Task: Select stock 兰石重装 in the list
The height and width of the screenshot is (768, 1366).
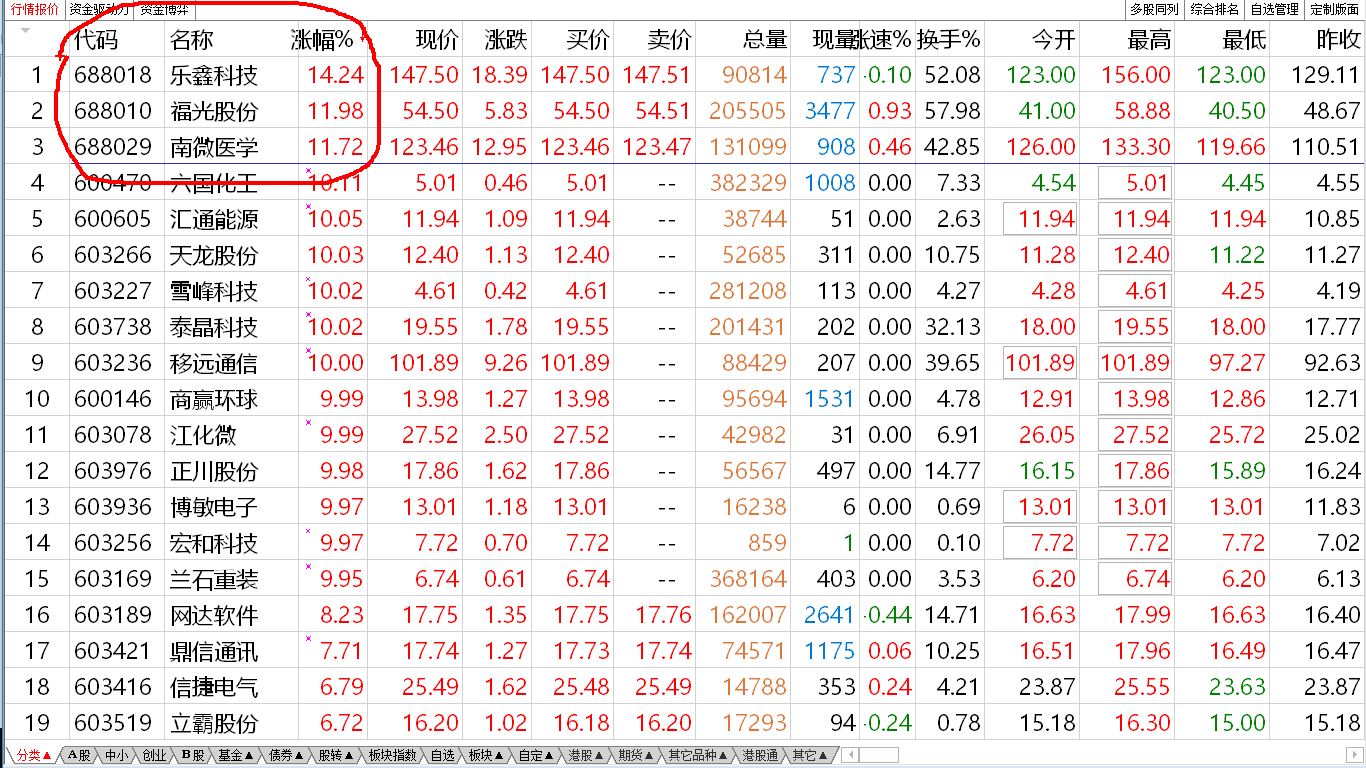Action: point(214,579)
